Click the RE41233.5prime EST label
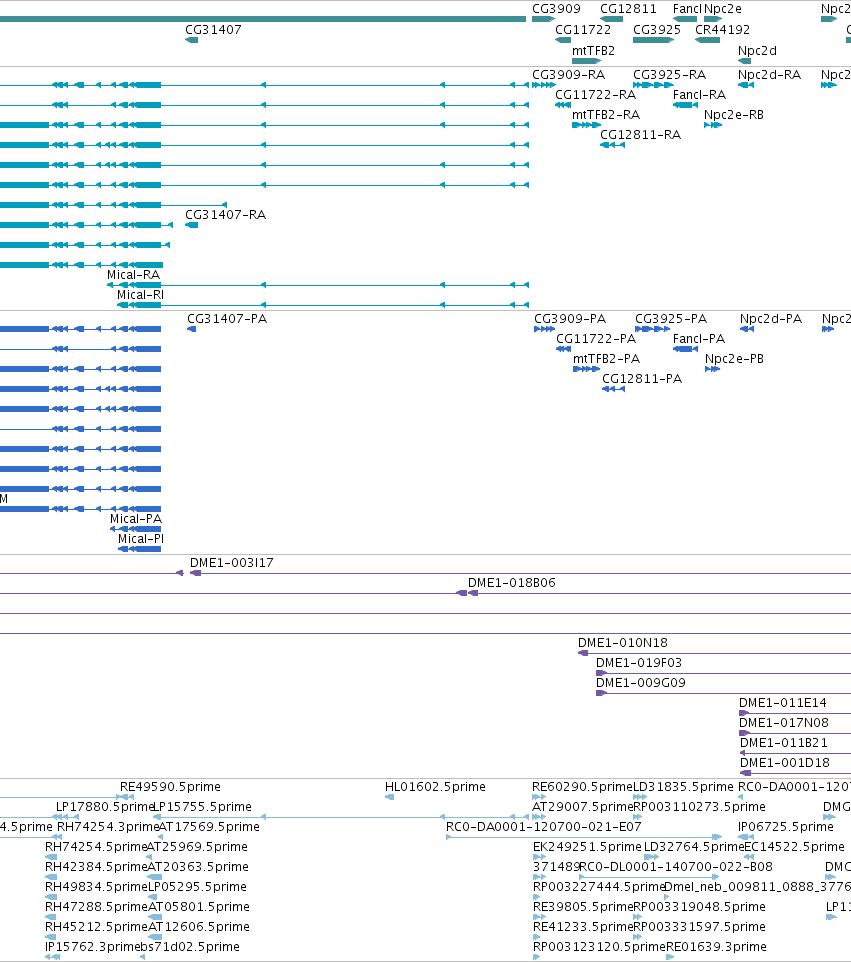The height and width of the screenshot is (962, 851). pos(583,927)
